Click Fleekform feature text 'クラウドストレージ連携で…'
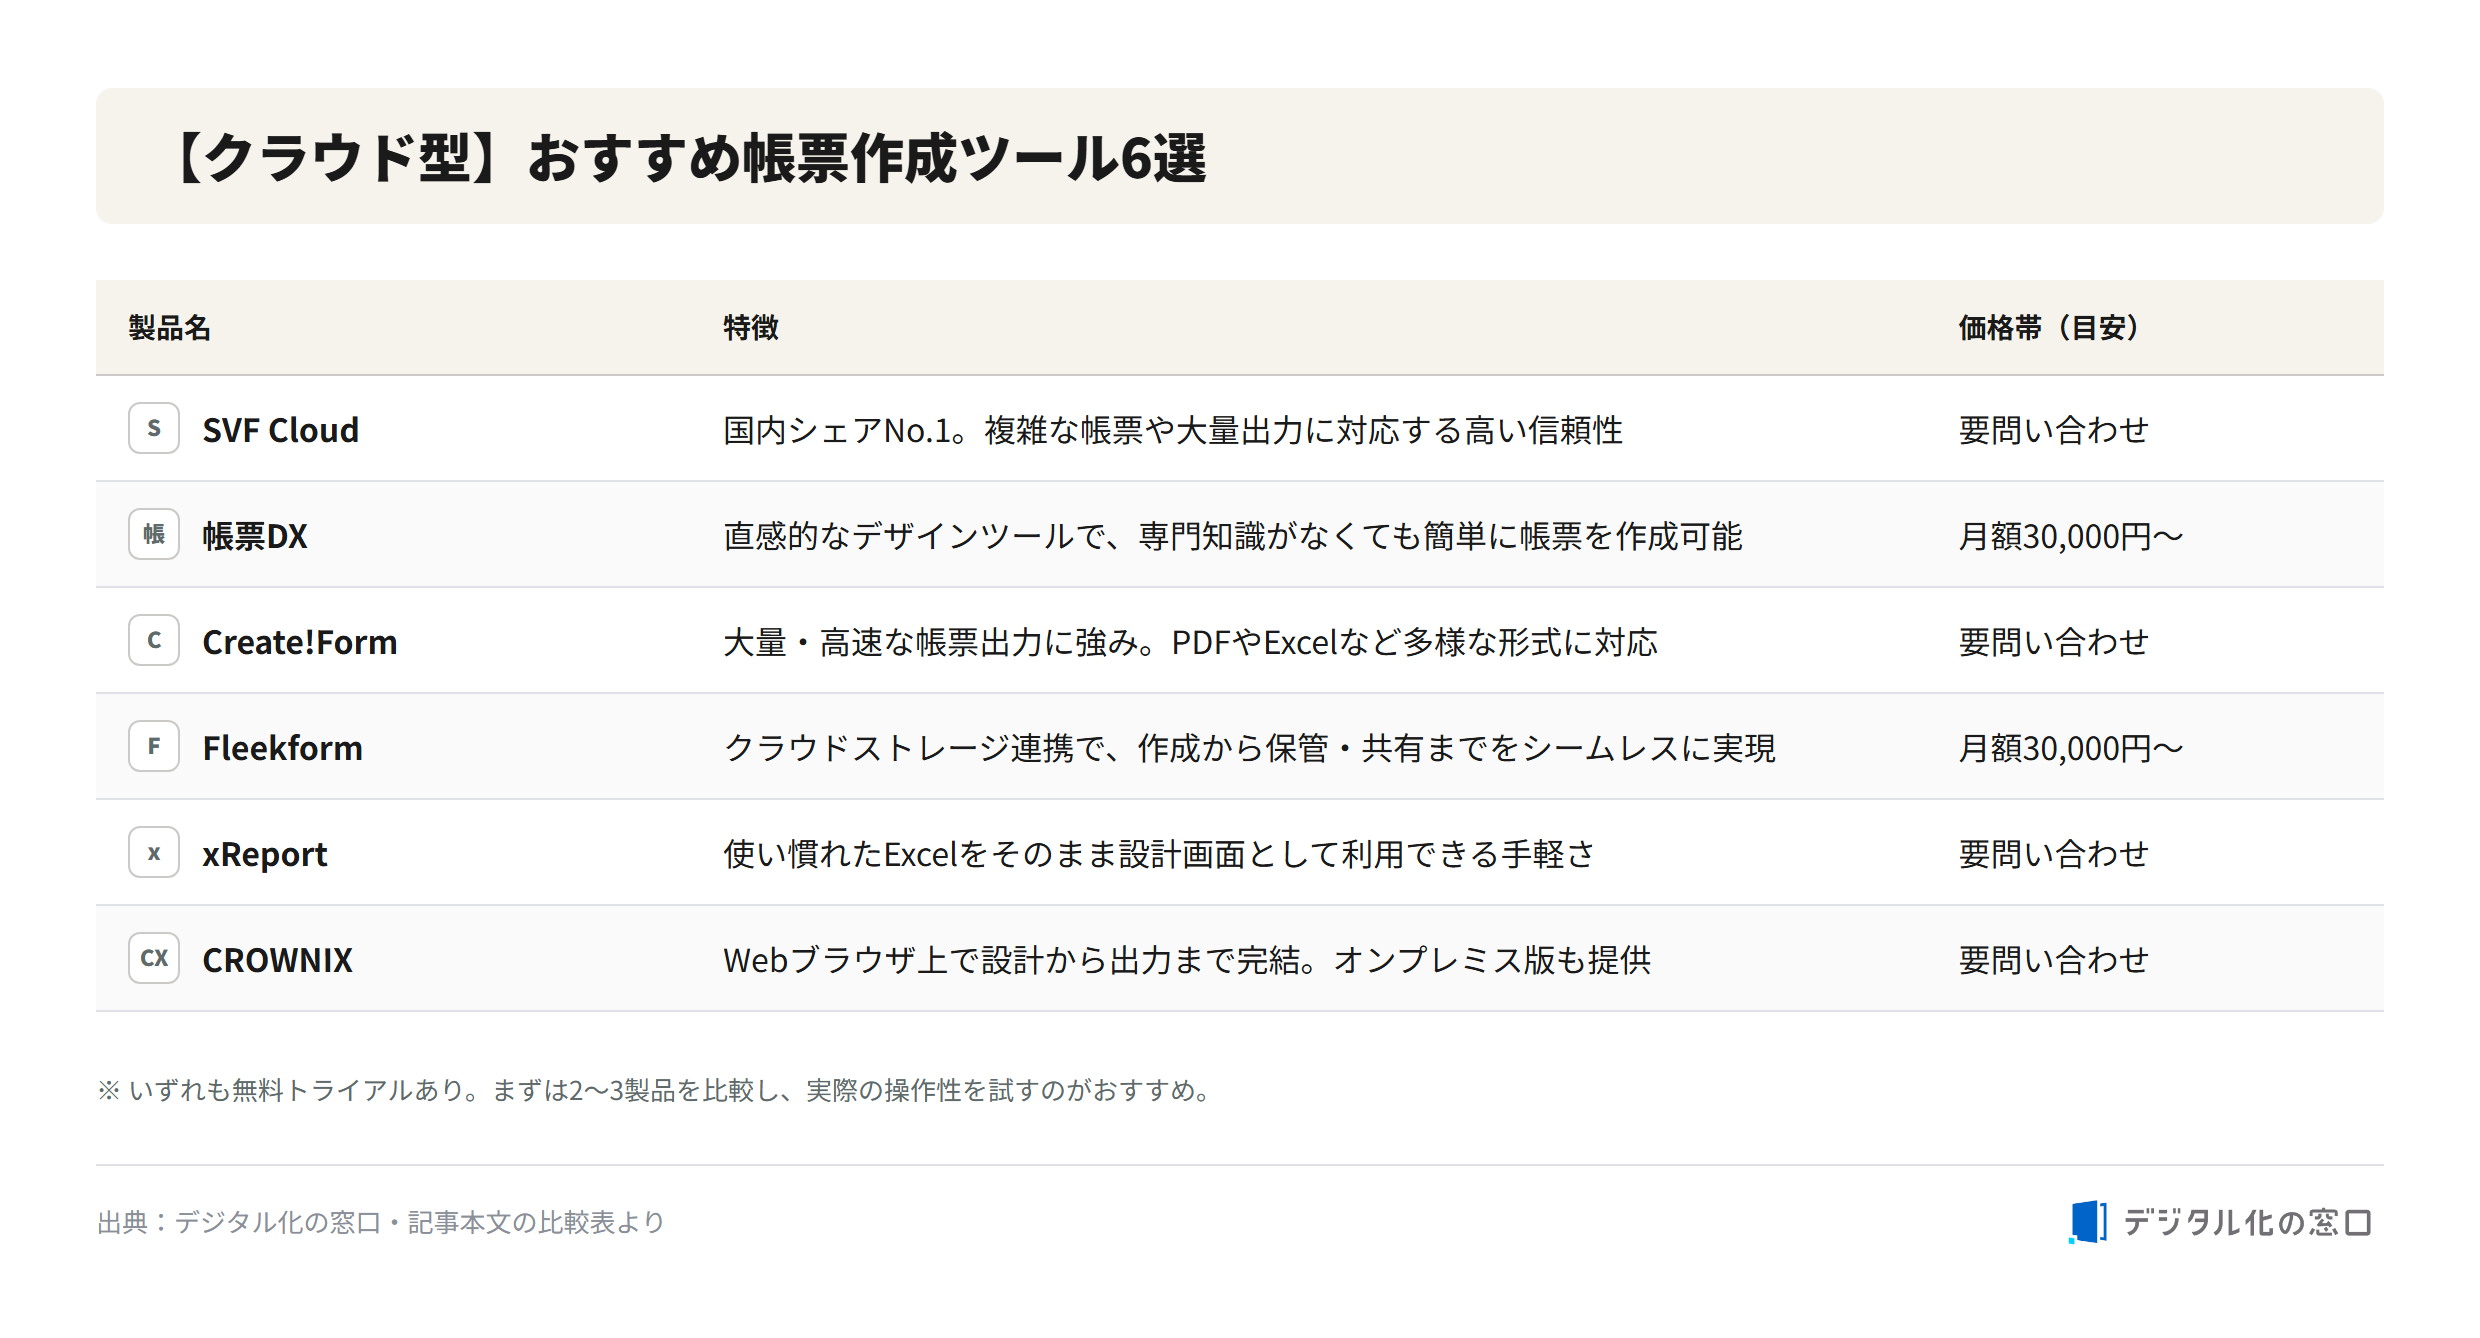This screenshot has height=1338, width=2480. tap(1249, 748)
